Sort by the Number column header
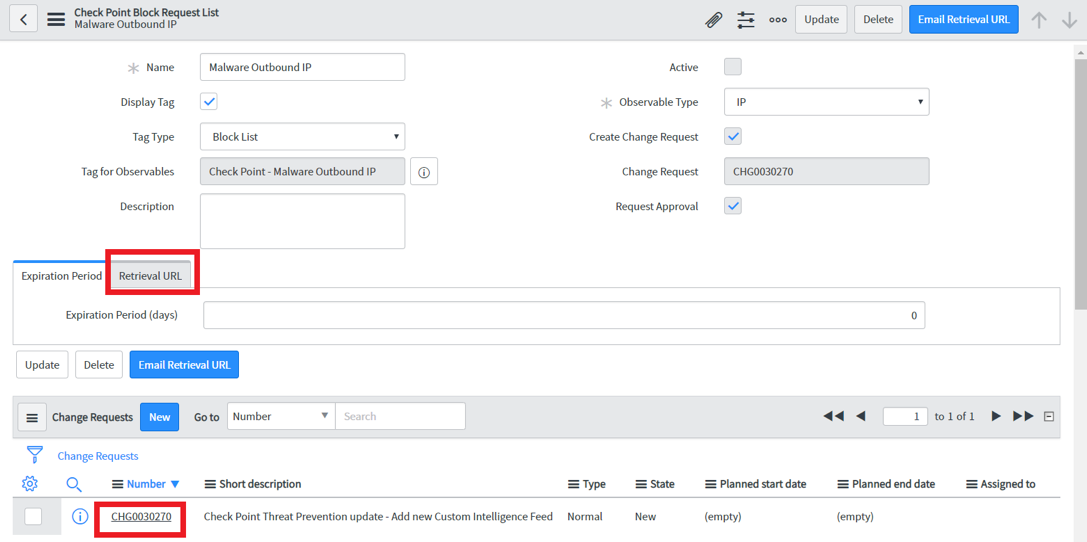The image size is (1087, 542). [146, 484]
